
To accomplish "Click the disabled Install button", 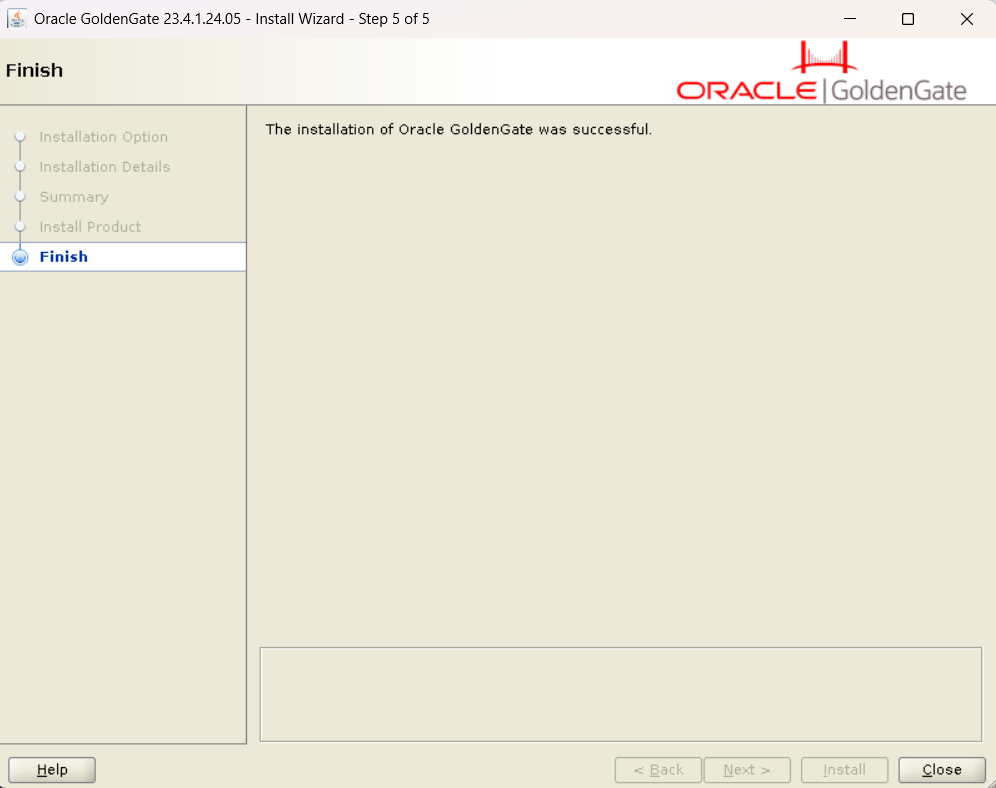I will pyautogui.click(x=844, y=770).
